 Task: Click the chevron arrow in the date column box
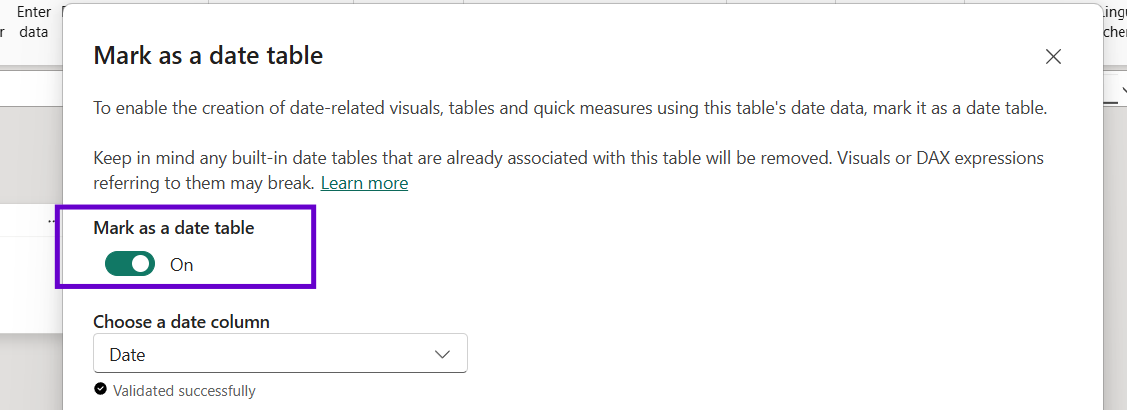coord(443,354)
